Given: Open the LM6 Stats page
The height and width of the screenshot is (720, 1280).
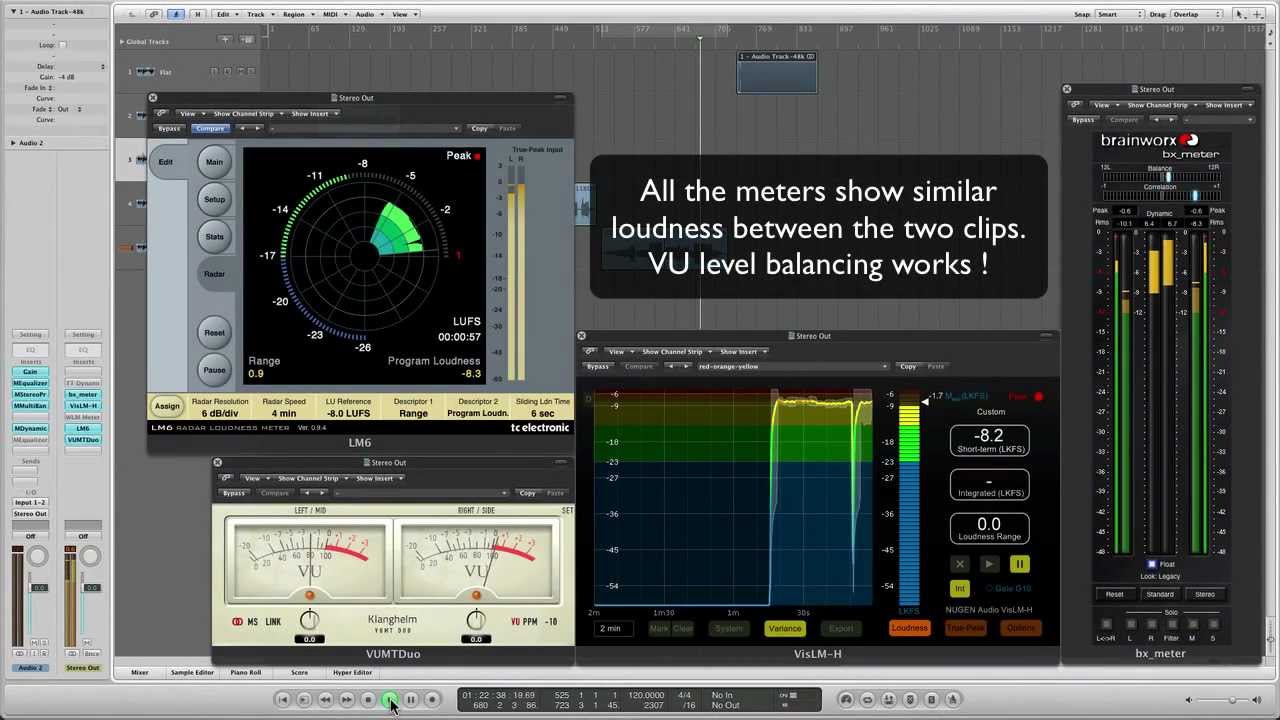Looking at the screenshot, I should coord(214,237).
